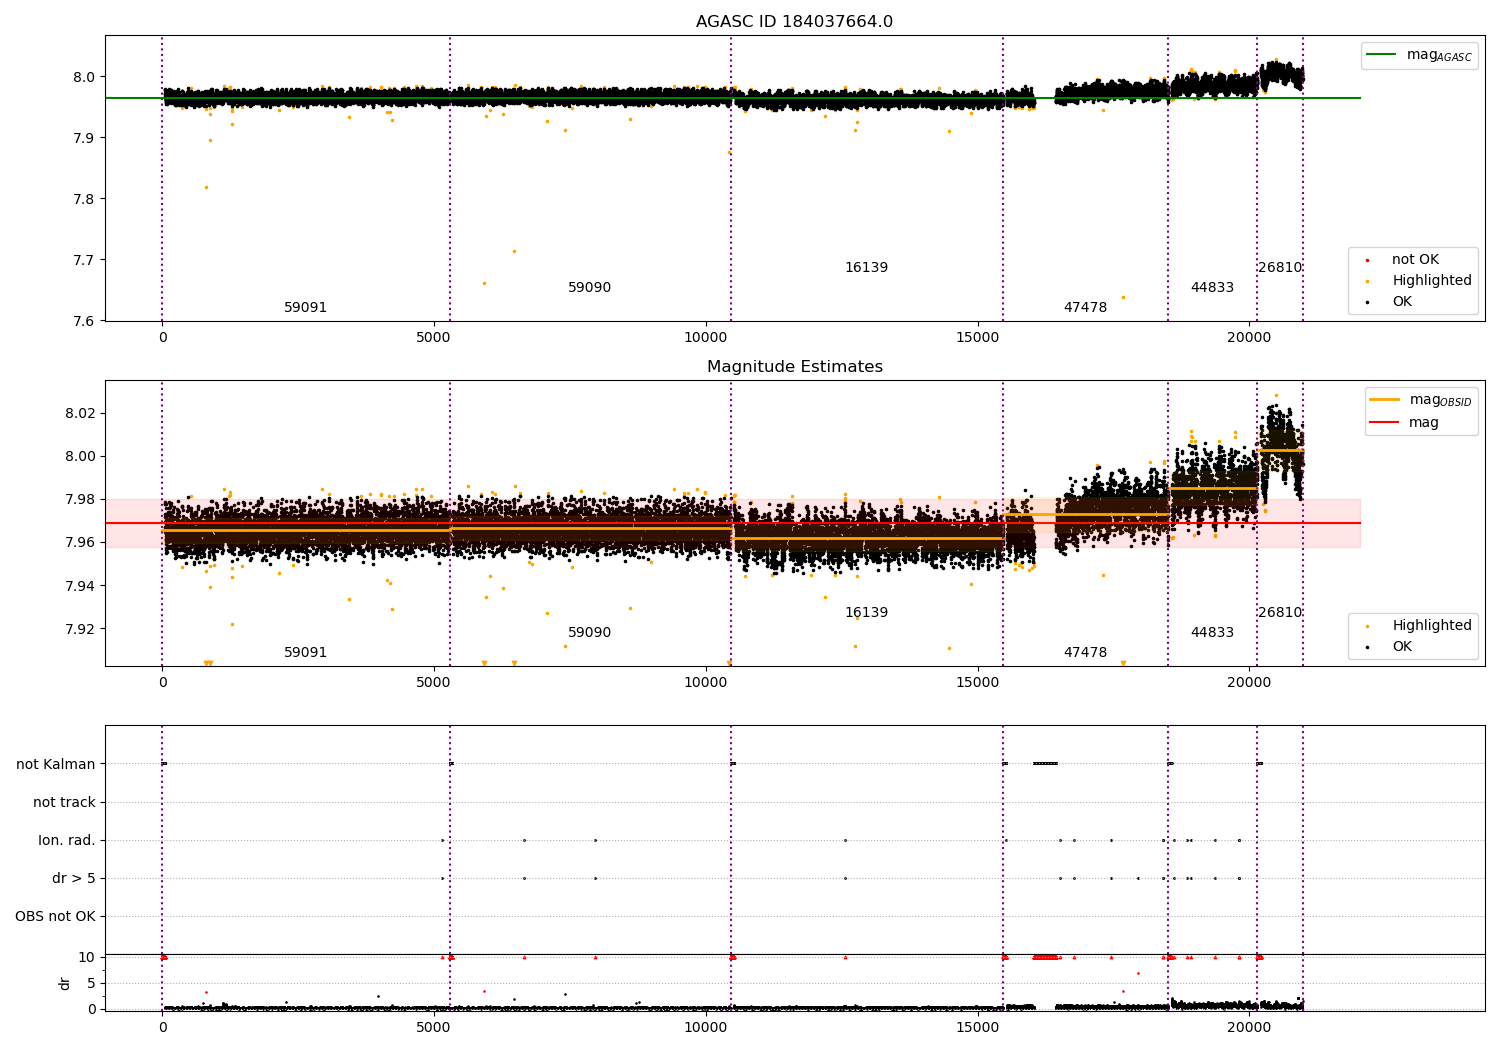
Task: Click the red line sample beside mag legend entry
Action: click(1385, 423)
